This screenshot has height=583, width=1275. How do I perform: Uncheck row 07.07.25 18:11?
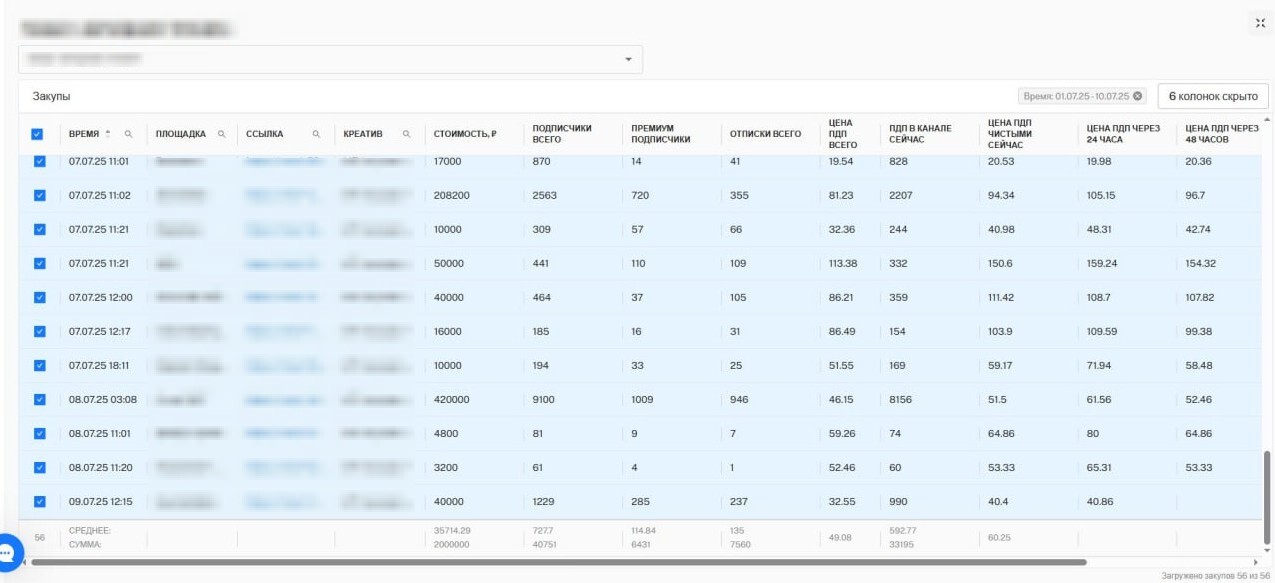click(x=40, y=365)
